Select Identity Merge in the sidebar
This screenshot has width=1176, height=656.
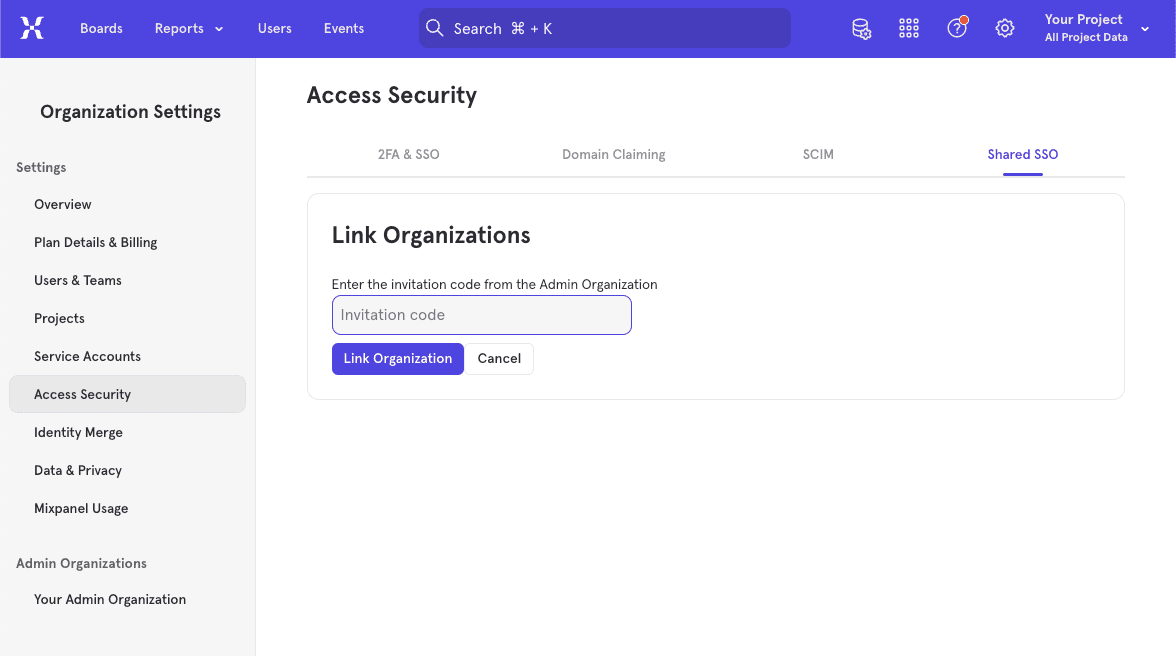coord(78,432)
